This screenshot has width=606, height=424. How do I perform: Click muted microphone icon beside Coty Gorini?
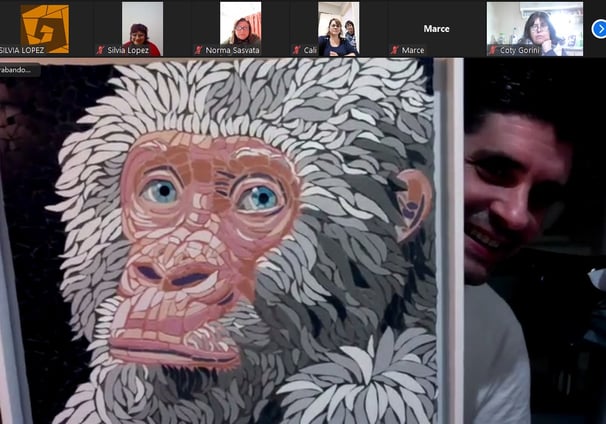point(493,50)
